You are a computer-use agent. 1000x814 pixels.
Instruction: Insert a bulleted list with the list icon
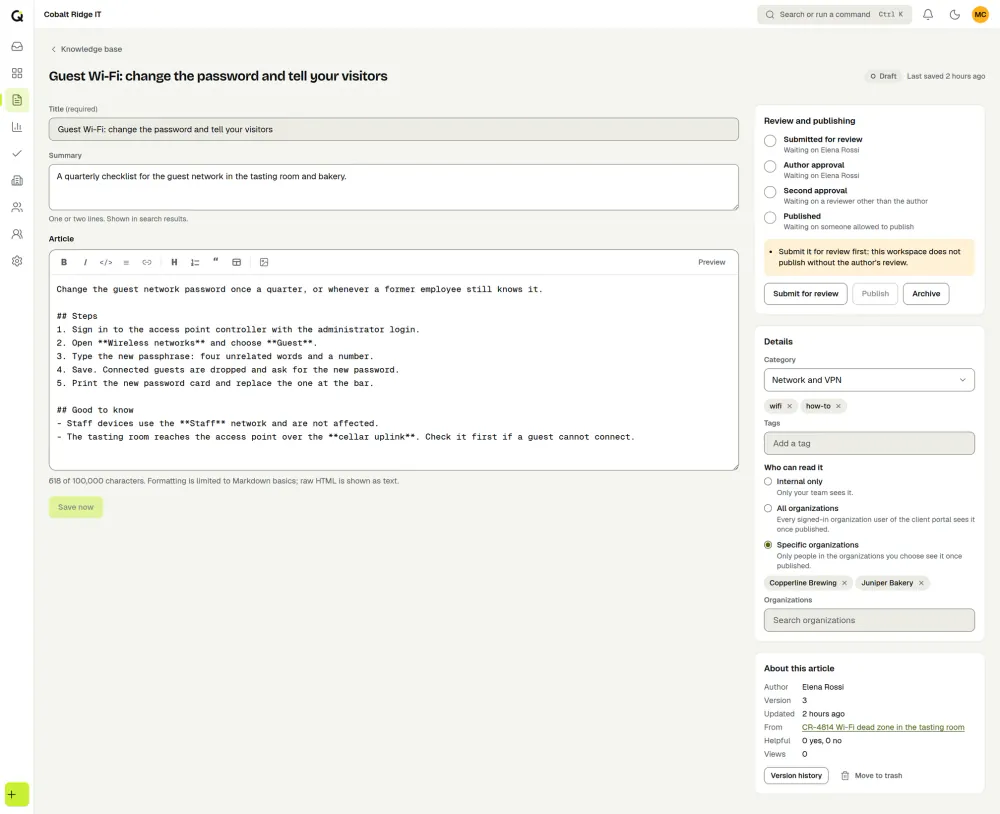(x=126, y=262)
